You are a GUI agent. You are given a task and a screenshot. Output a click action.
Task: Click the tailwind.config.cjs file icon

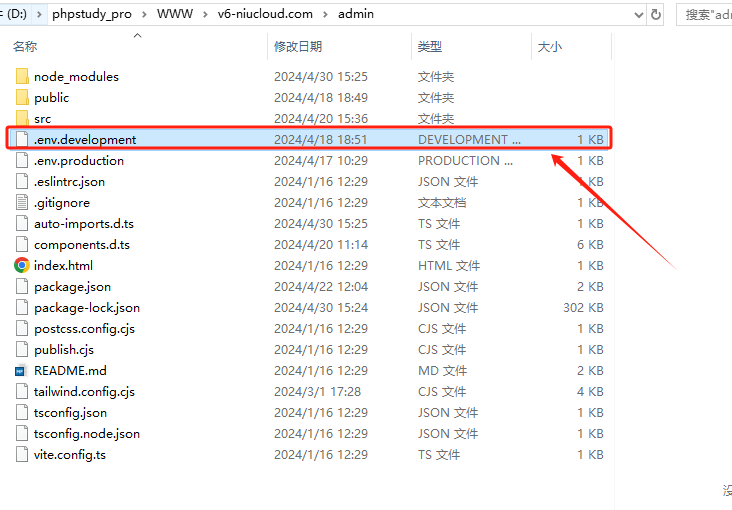coord(22,391)
